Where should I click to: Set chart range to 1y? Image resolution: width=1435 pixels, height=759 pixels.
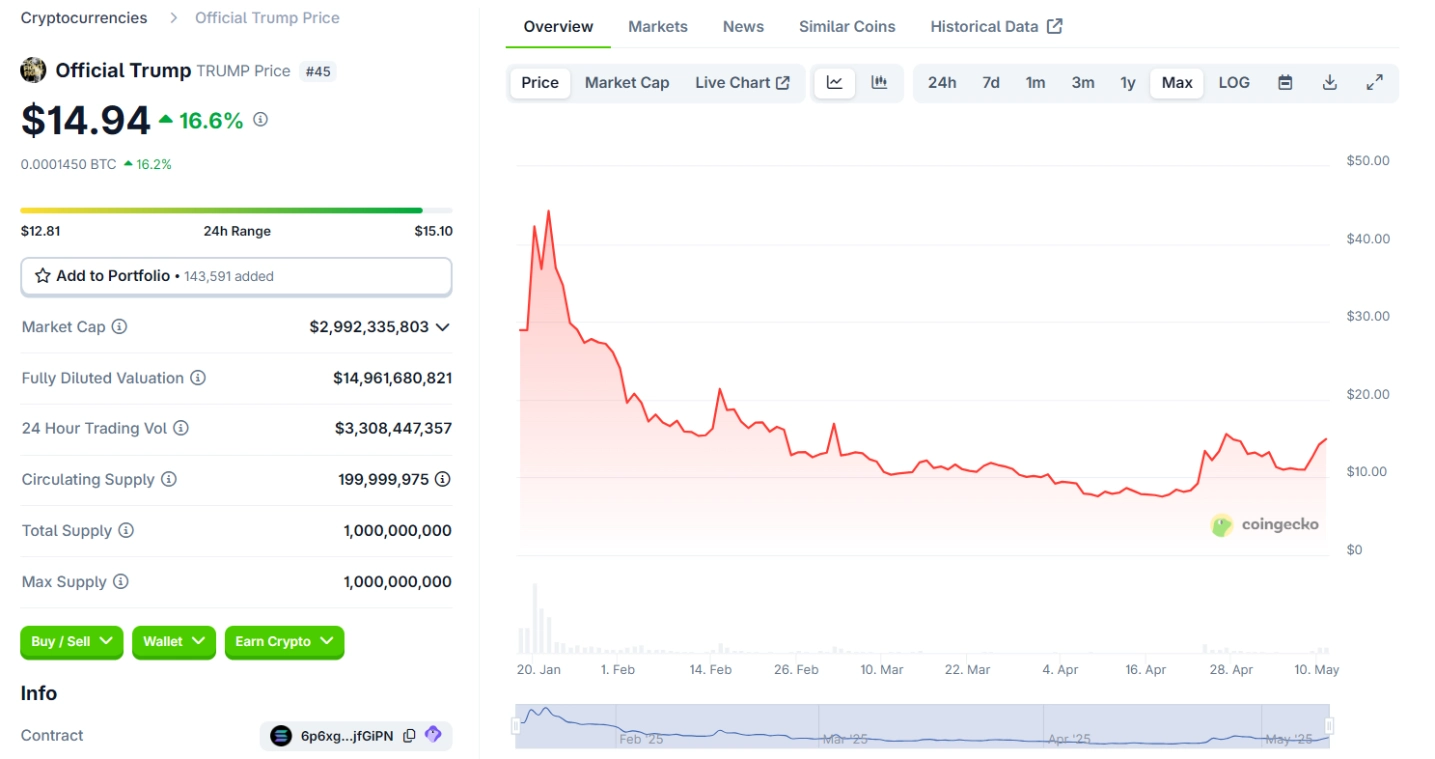click(x=1128, y=83)
